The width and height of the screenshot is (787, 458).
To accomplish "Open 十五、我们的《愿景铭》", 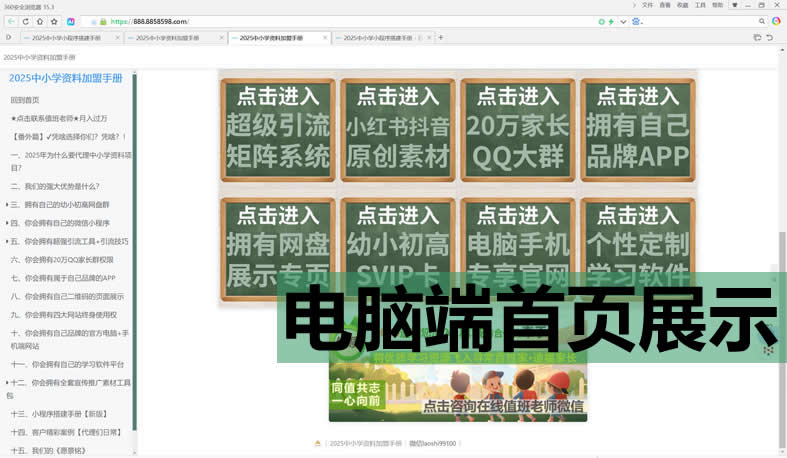I will tap(48, 450).
